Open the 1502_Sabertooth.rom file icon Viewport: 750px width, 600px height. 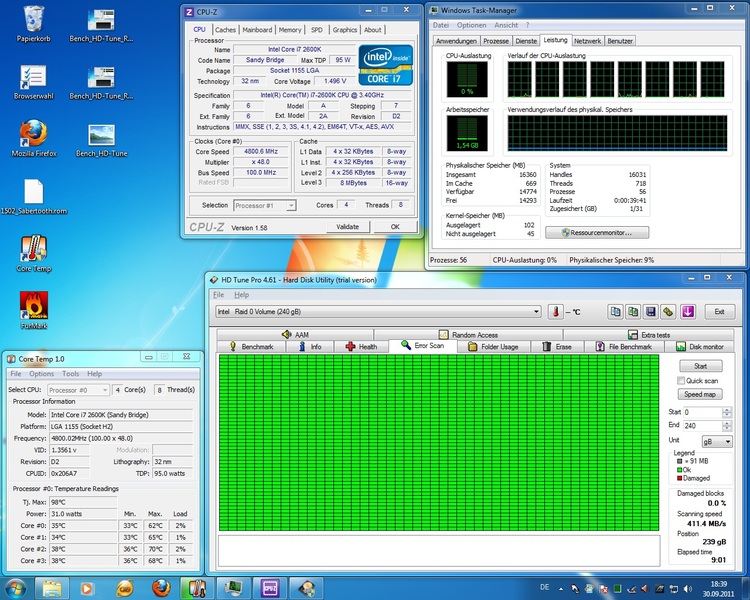tap(33, 197)
